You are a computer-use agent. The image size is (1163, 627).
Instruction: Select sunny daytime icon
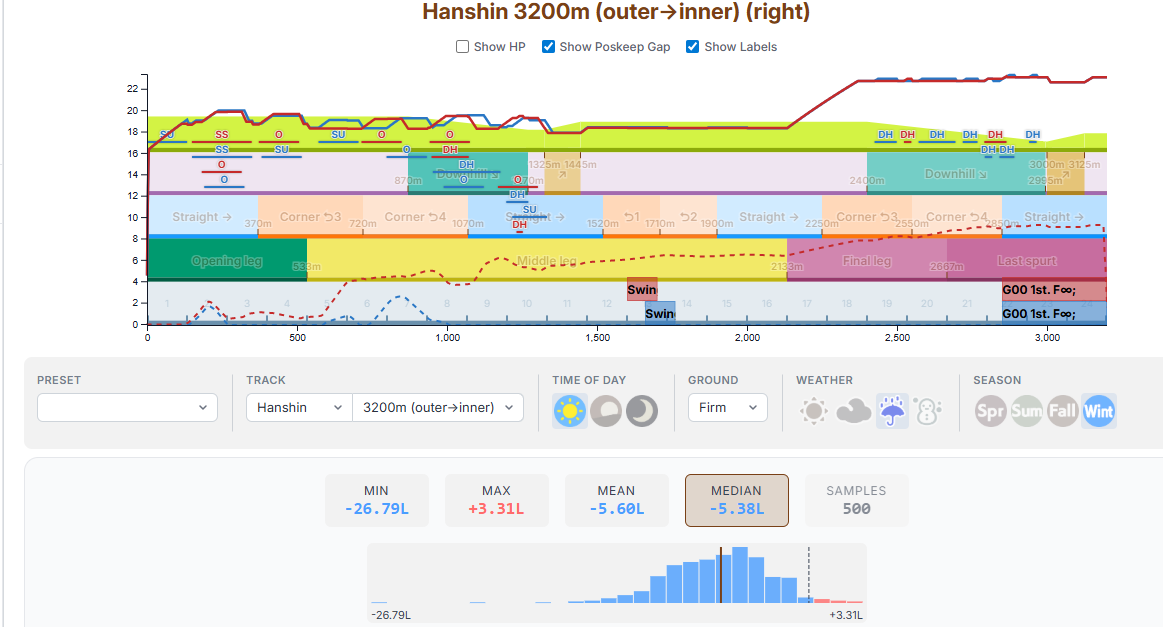[570, 410]
